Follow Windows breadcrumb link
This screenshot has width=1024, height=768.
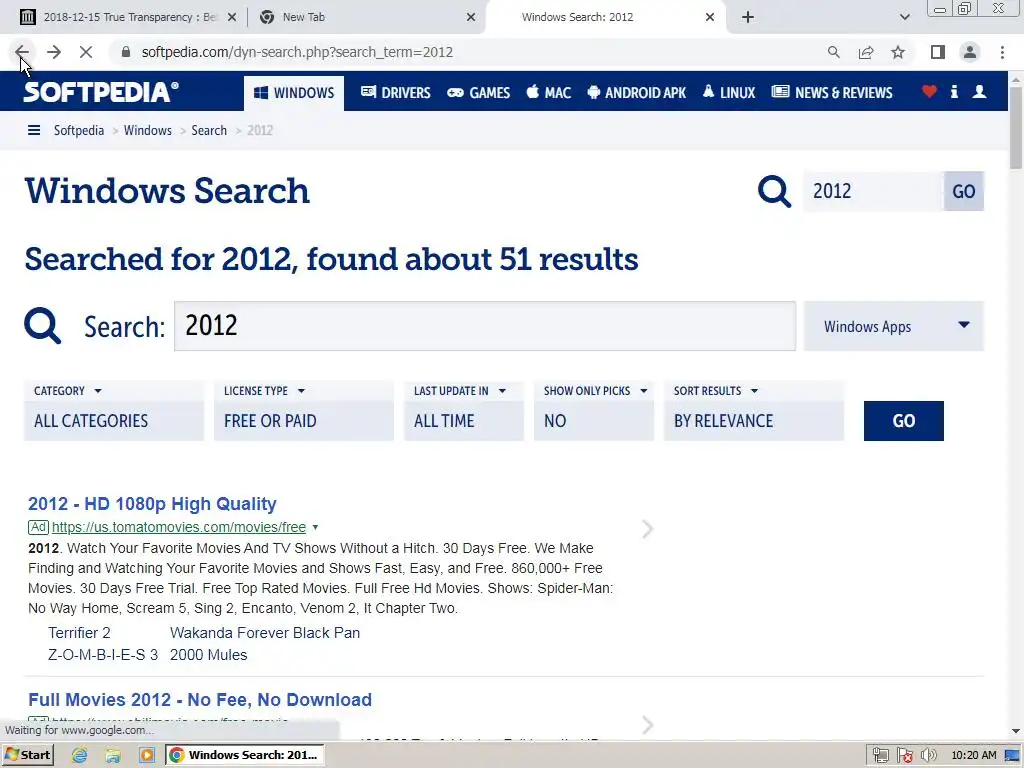point(148,130)
